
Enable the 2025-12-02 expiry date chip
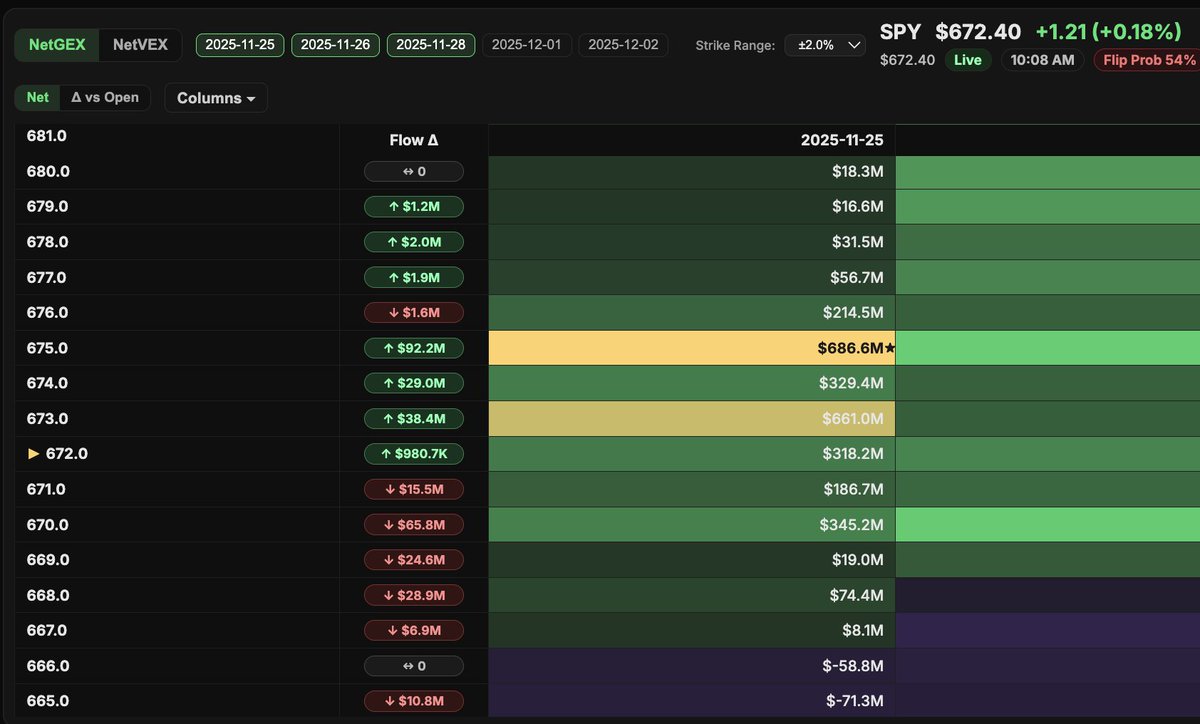[622, 45]
